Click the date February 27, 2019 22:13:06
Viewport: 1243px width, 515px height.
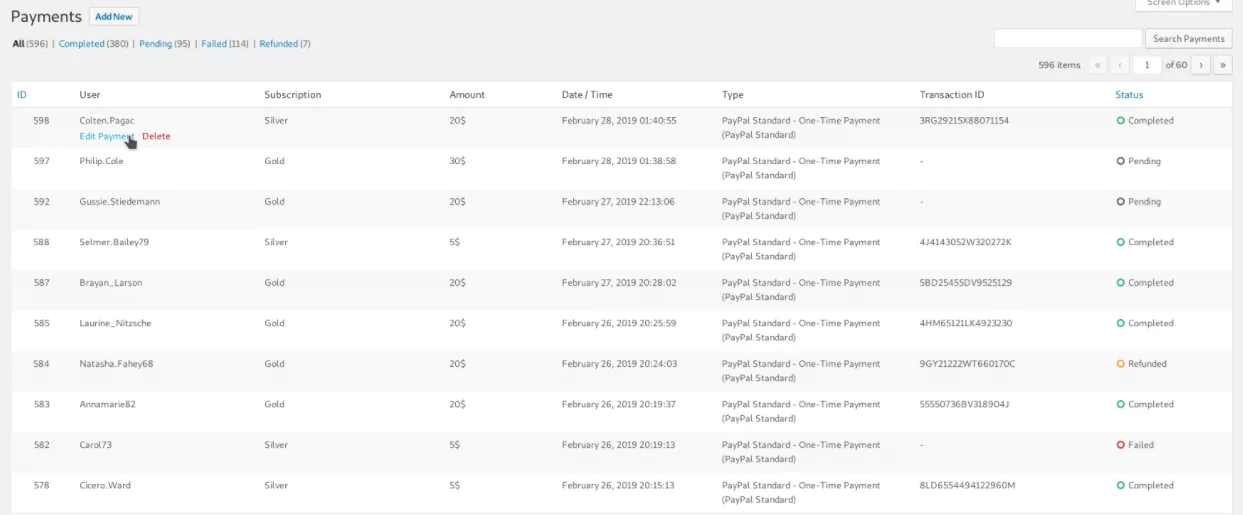[x=618, y=201]
